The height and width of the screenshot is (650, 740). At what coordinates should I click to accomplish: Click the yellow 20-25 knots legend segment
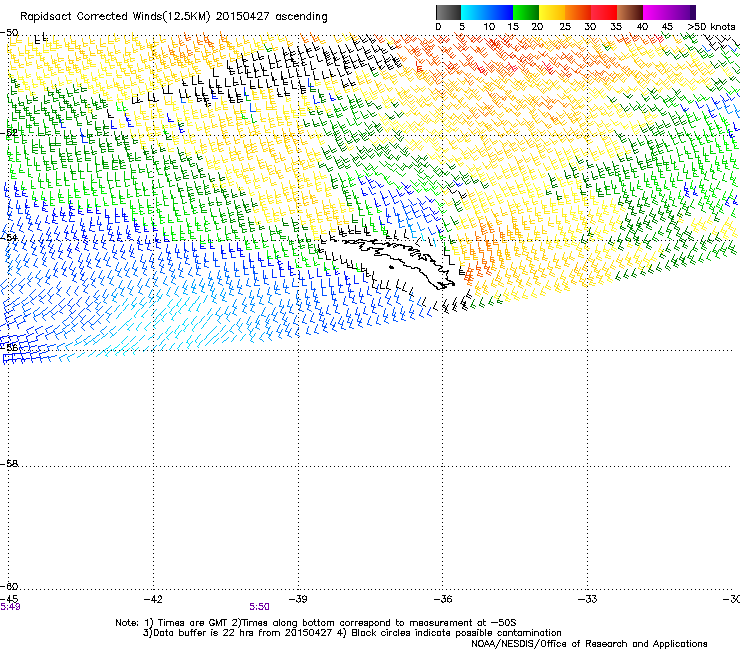click(552, 12)
